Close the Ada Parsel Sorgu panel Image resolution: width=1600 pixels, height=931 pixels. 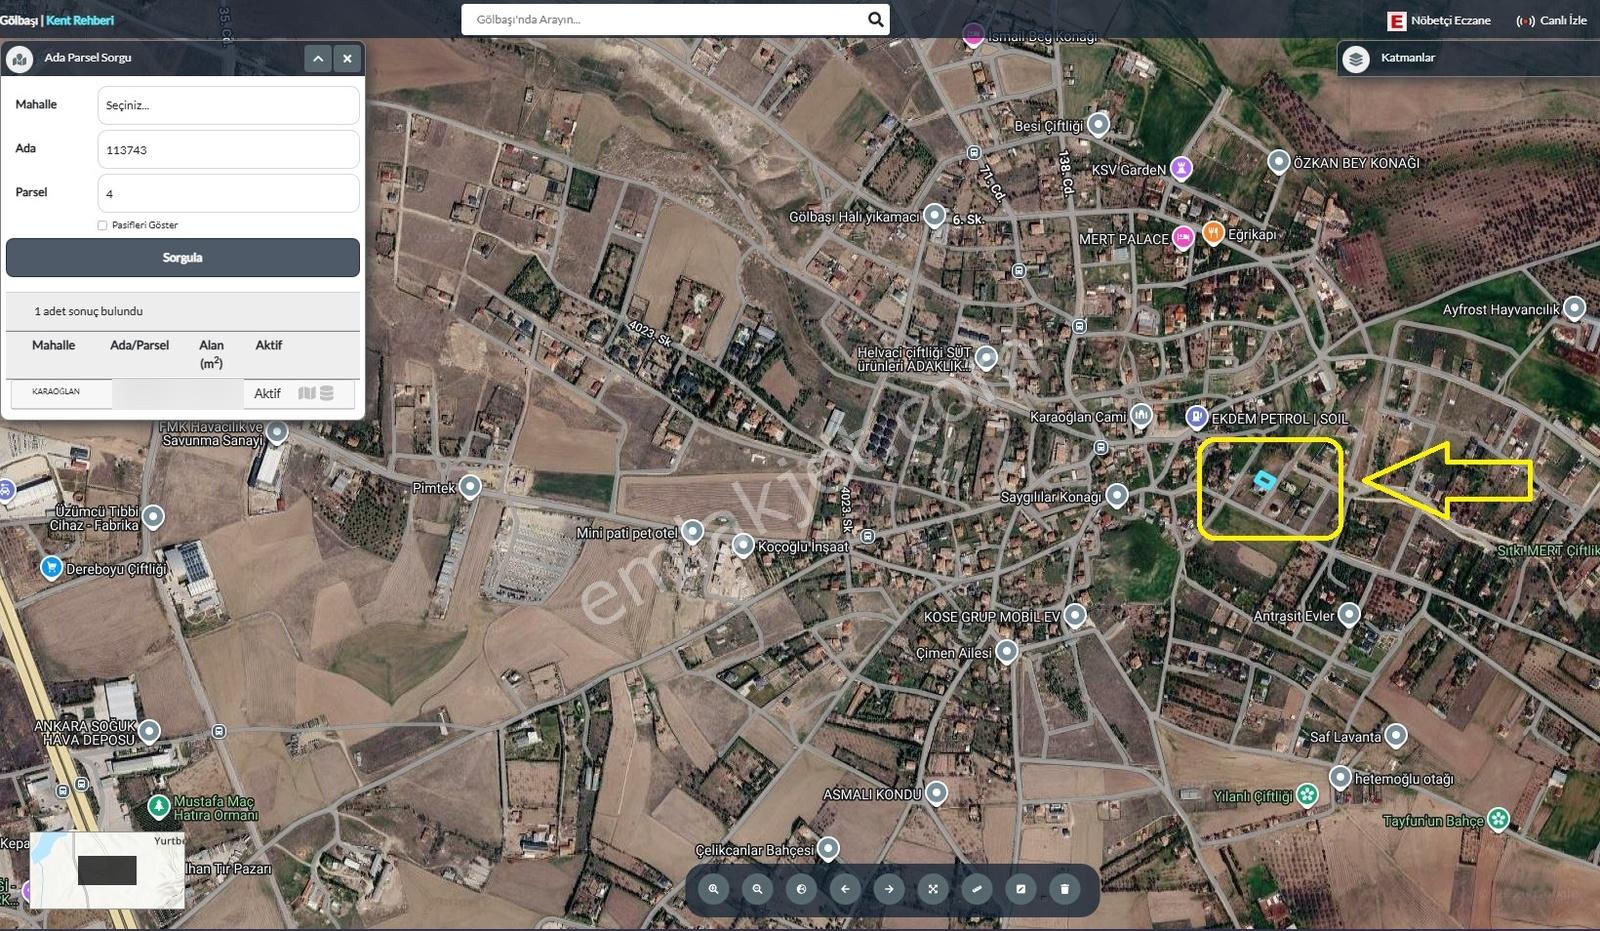point(347,58)
